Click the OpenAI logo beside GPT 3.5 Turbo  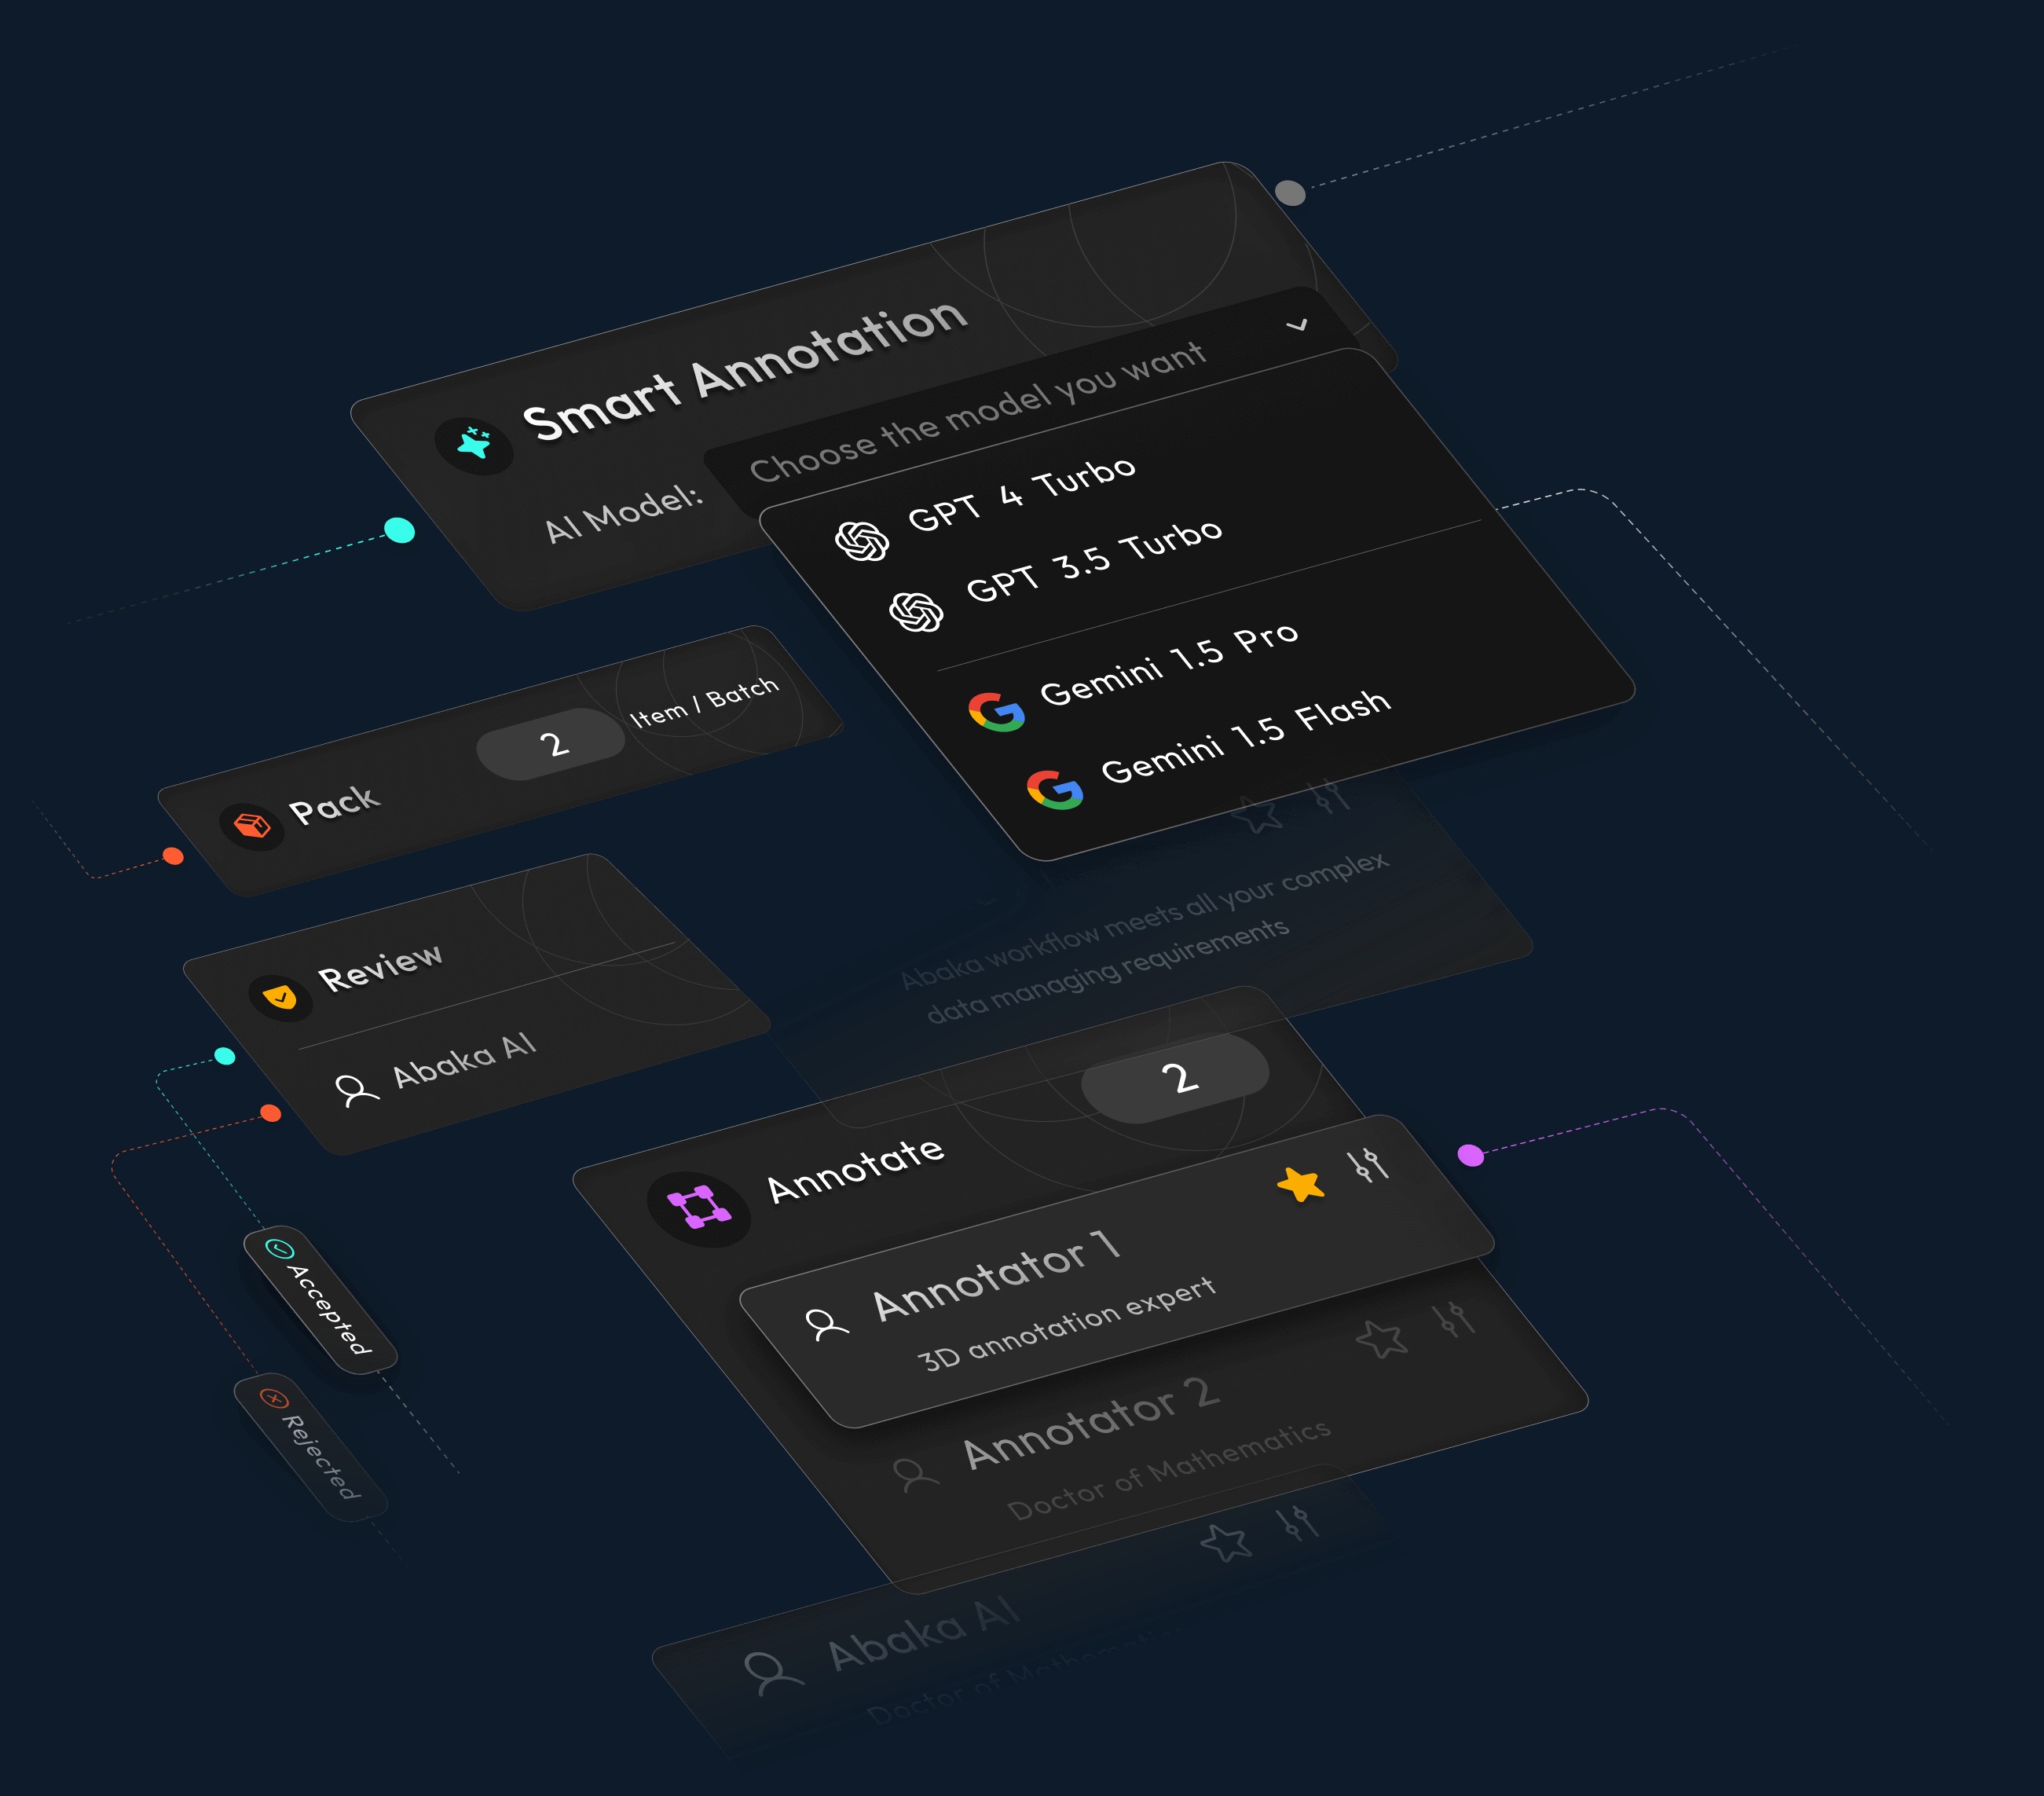pos(916,612)
